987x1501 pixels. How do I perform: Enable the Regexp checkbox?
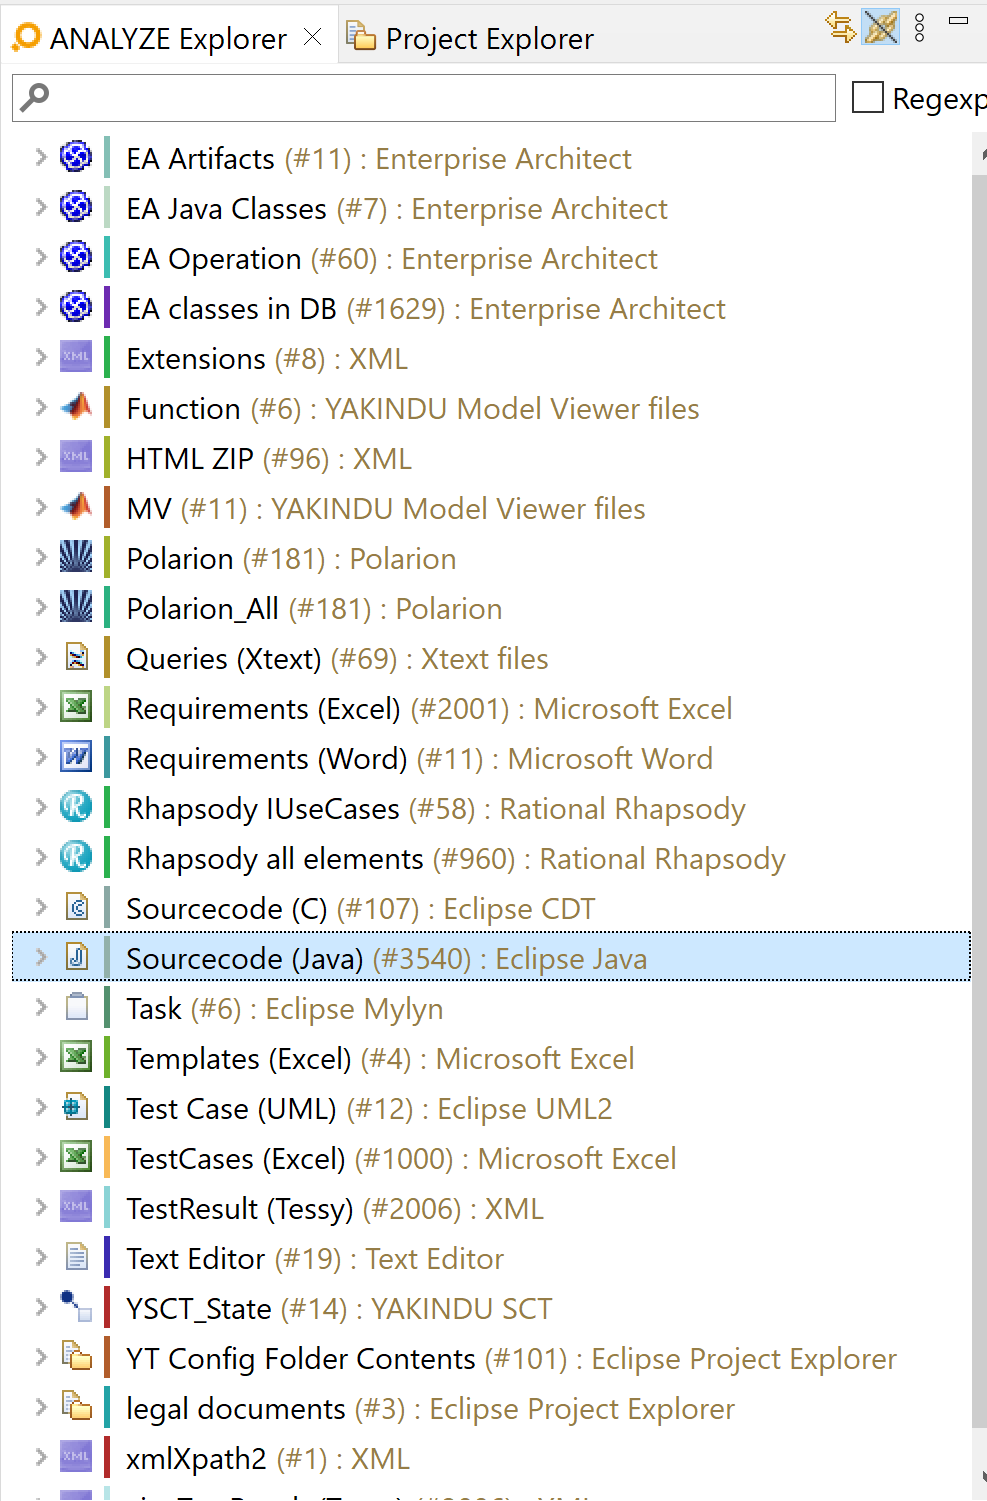tap(867, 98)
